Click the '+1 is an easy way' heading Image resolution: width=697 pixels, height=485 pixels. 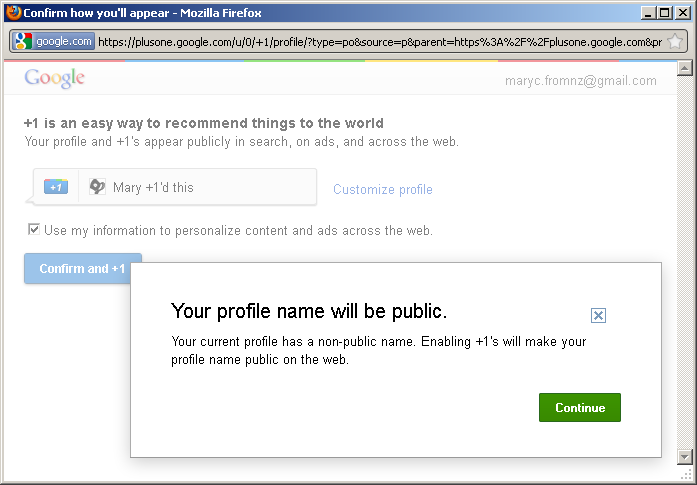pos(204,123)
